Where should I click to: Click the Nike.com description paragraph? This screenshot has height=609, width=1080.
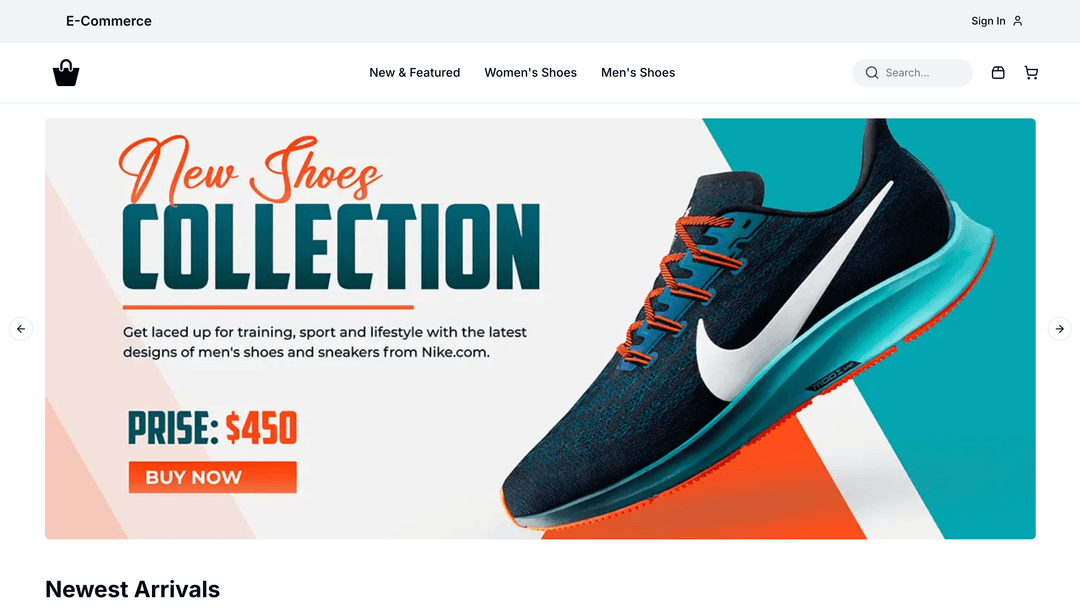click(x=324, y=342)
